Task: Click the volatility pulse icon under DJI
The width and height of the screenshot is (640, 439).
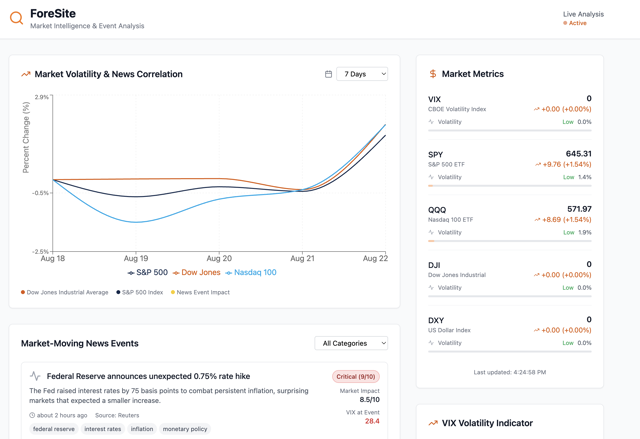Action: (431, 288)
